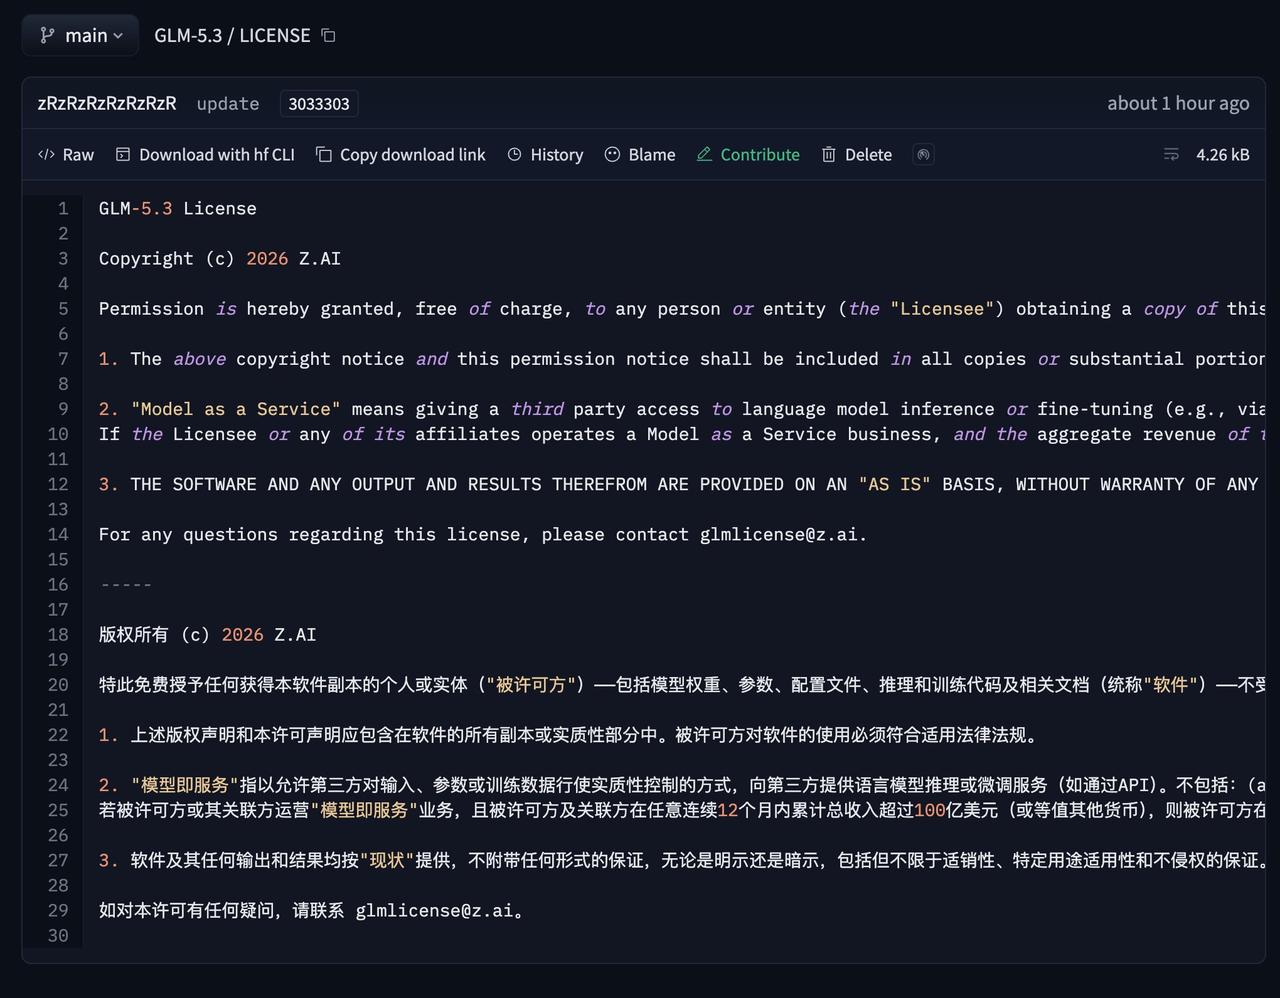Click Contribute
The width and height of the screenshot is (1280, 998).
coord(748,154)
